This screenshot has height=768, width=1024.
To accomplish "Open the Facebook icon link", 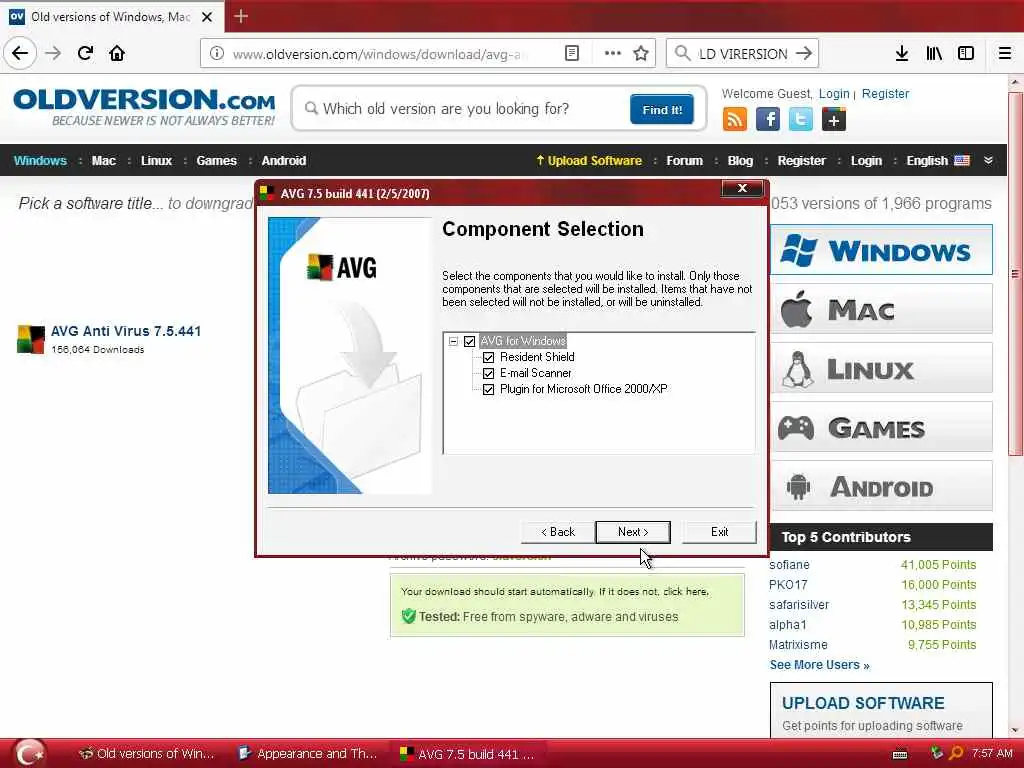I will pos(768,120).
